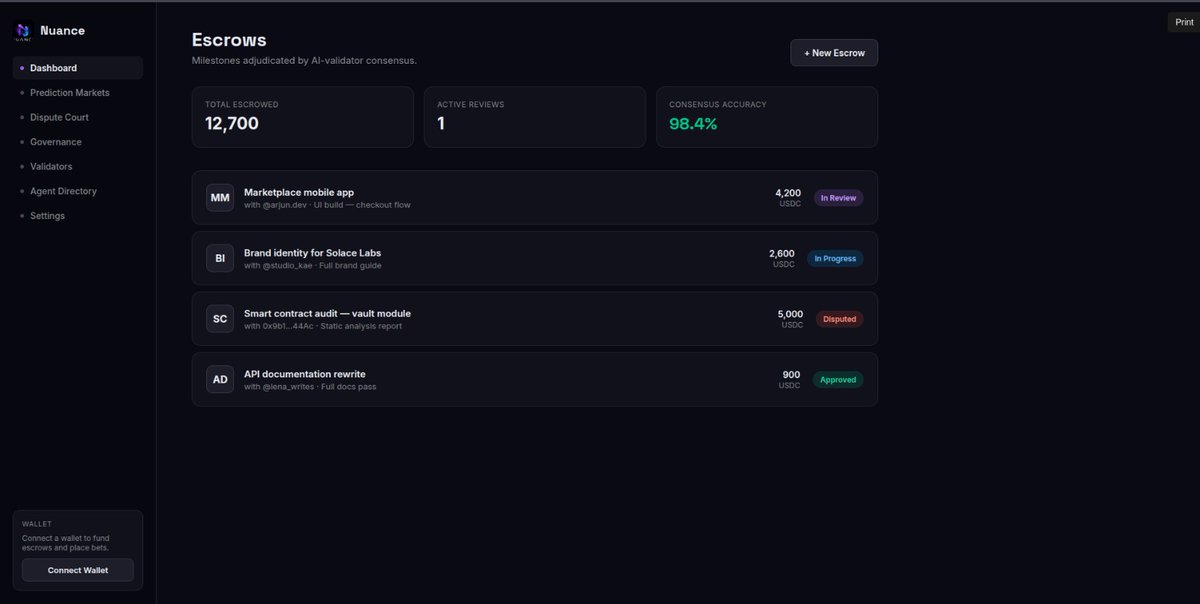Screen dimensions: 1200x604
Task: Open the API documentation rewrite escrow
Action: [535, 379]
